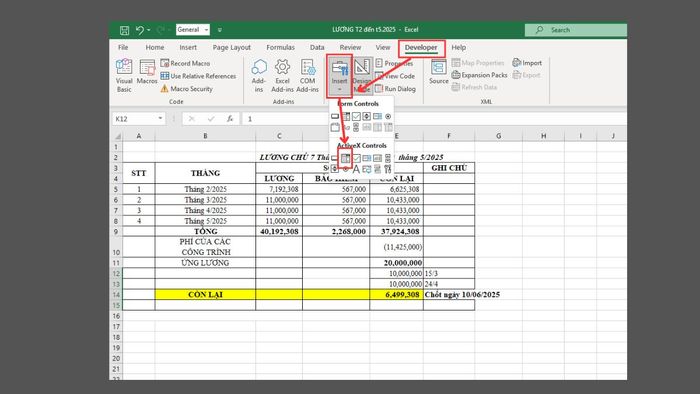Open the XML Source pane
The image size is (700, 394).
[438, 71]
